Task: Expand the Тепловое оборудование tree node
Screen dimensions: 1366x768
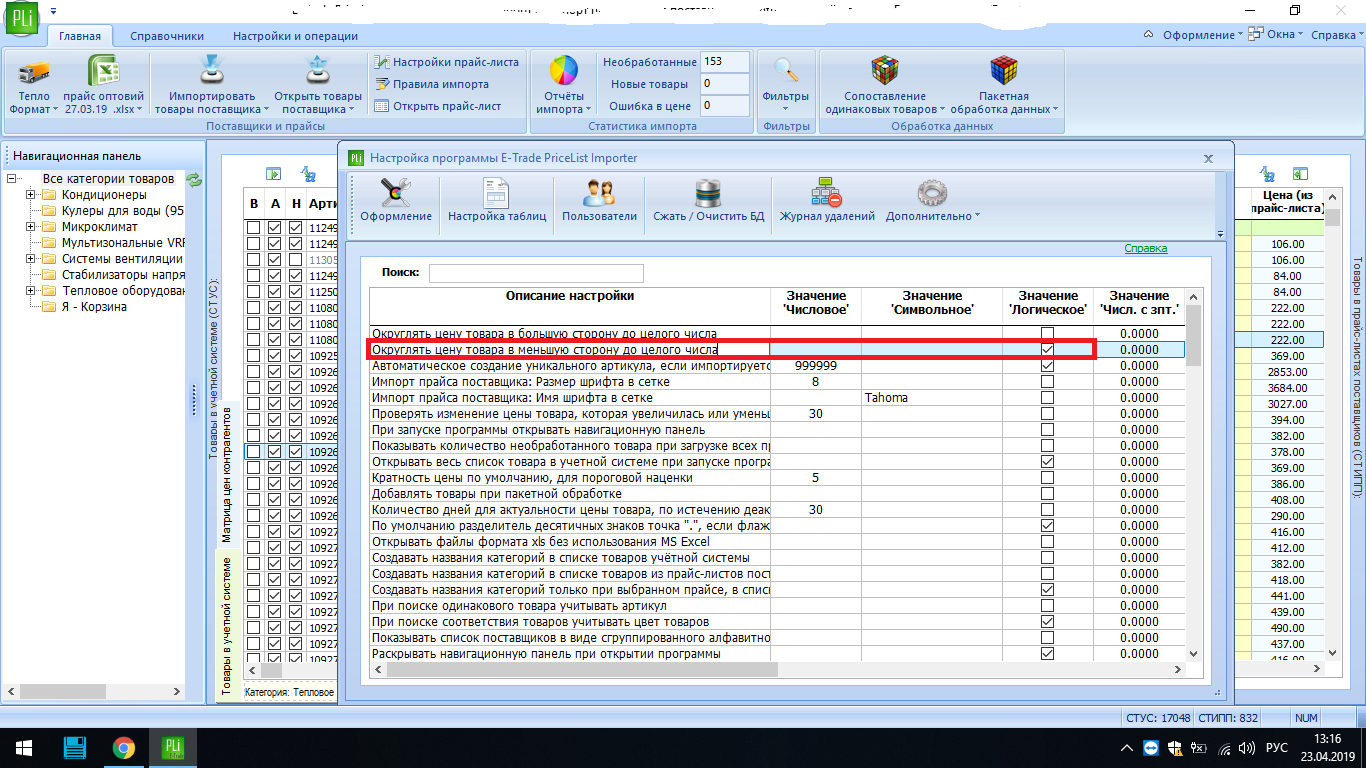Action: [30, 291]
